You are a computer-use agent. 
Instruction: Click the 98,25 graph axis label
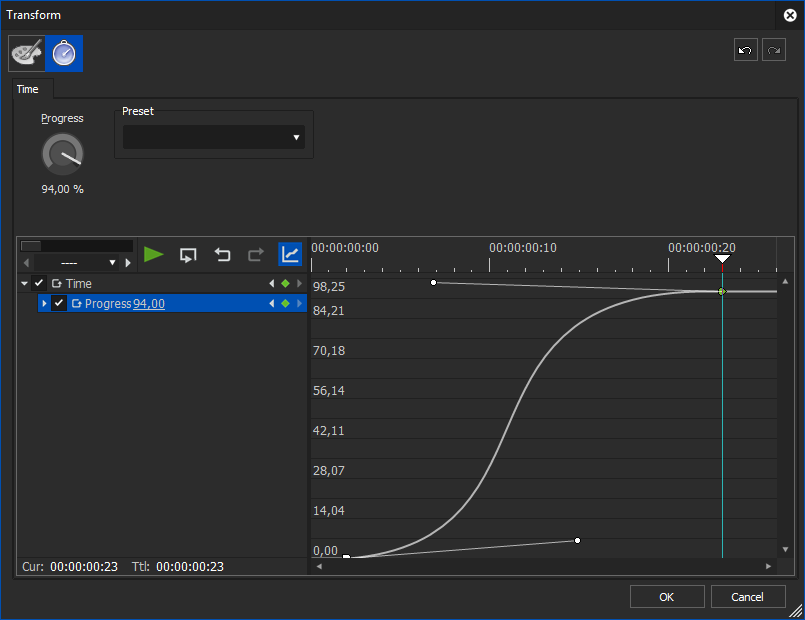329,287
